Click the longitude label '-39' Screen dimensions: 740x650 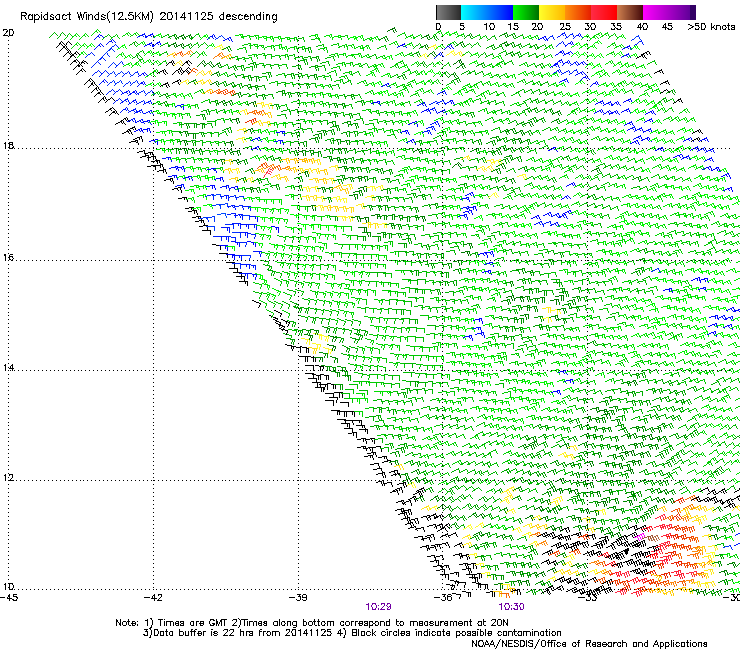298,598
